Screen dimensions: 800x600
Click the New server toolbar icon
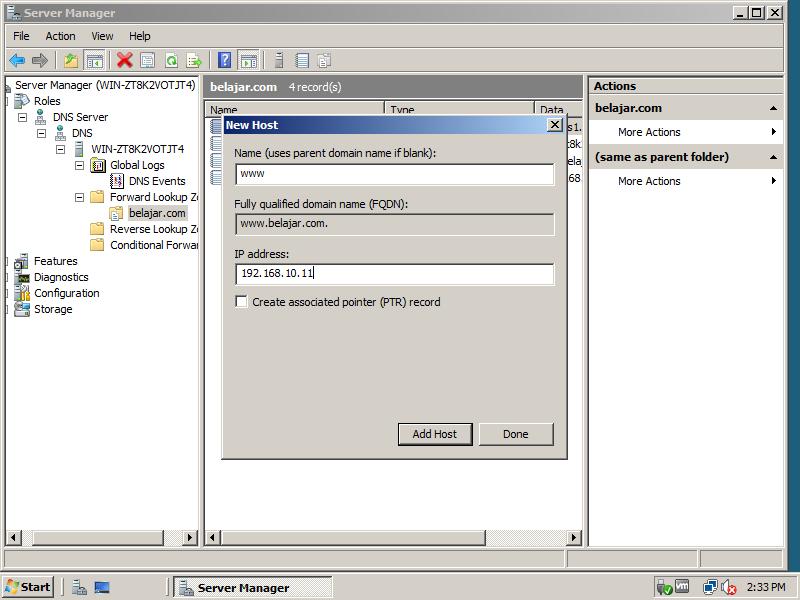coord(279,61)
